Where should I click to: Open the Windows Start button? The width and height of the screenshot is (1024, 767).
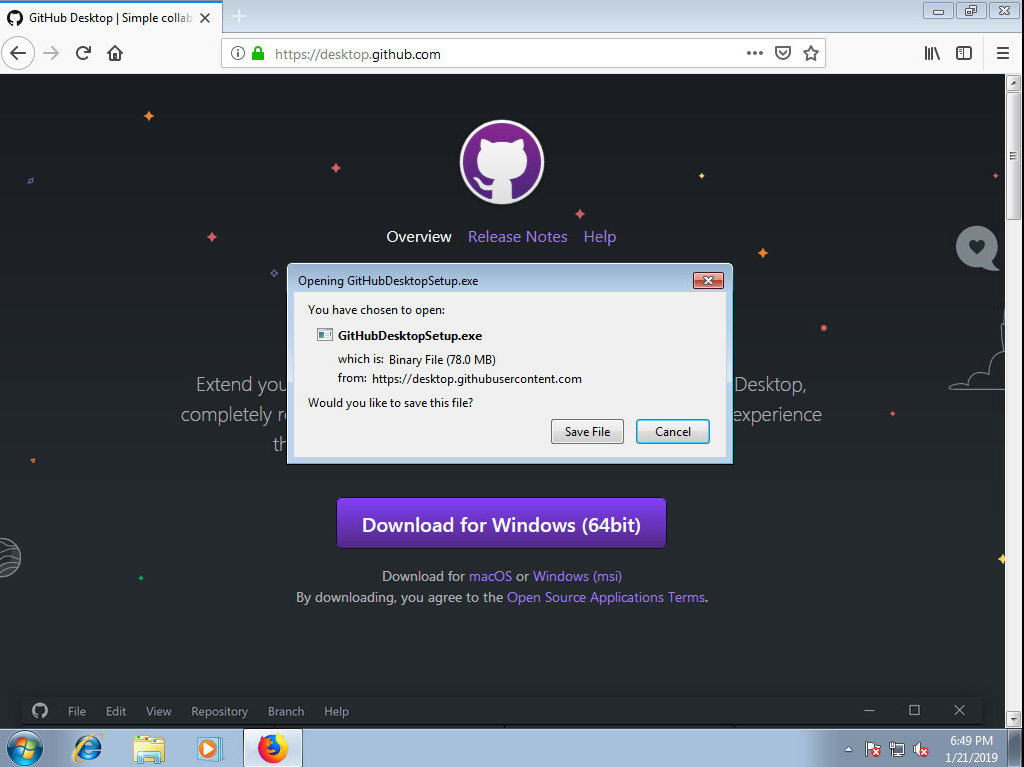coord(25,748)
